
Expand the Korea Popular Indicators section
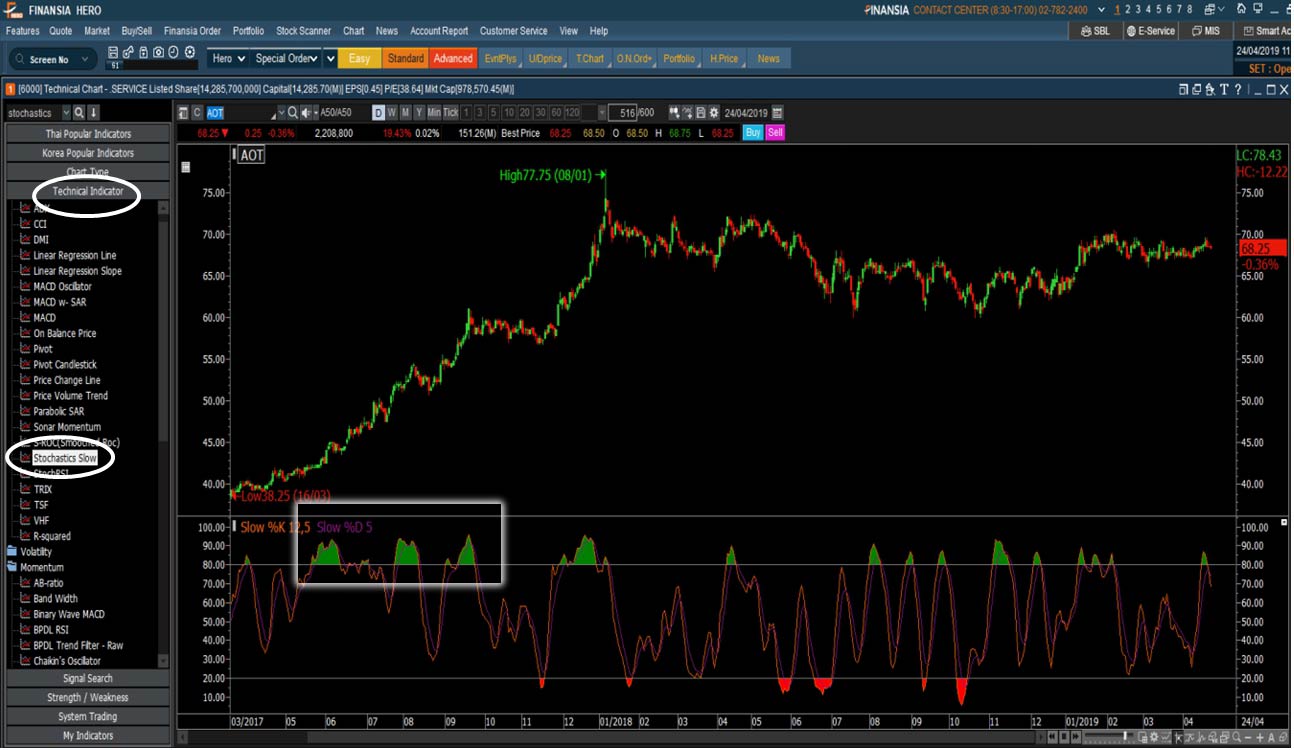coord(88,153)
